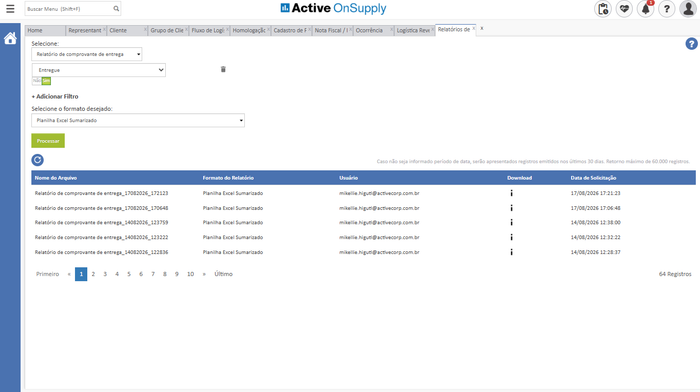Go to Último page
The width and height of the screenshot is (700, 392).
coord(223,274)
